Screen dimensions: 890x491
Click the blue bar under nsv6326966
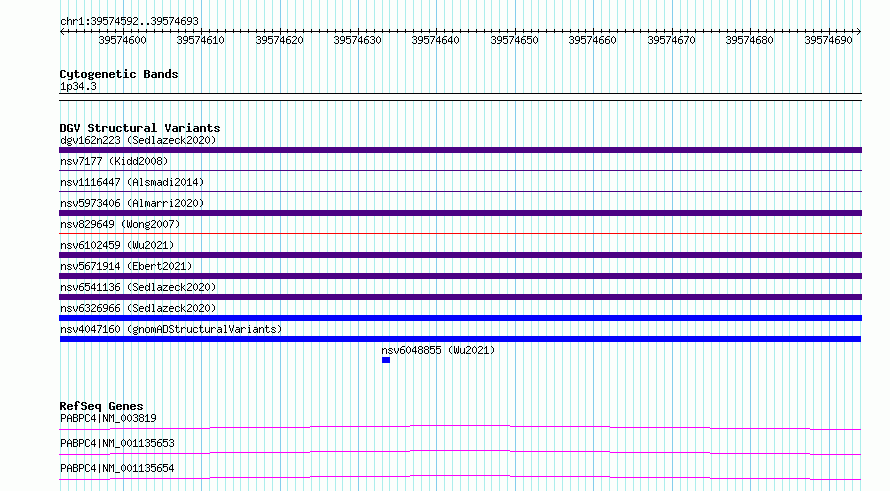click(x=460, y=318)
